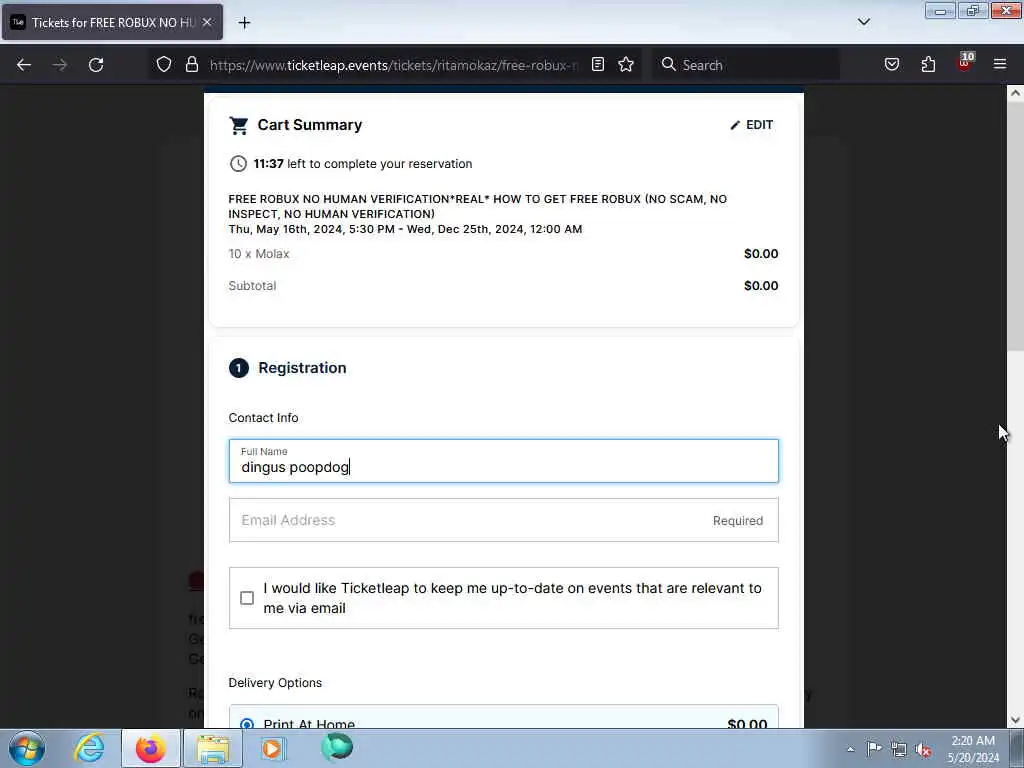Toggle reader view icon in address bar
This screenshot has width=1024, height=768.
click(x=598, y=64)
